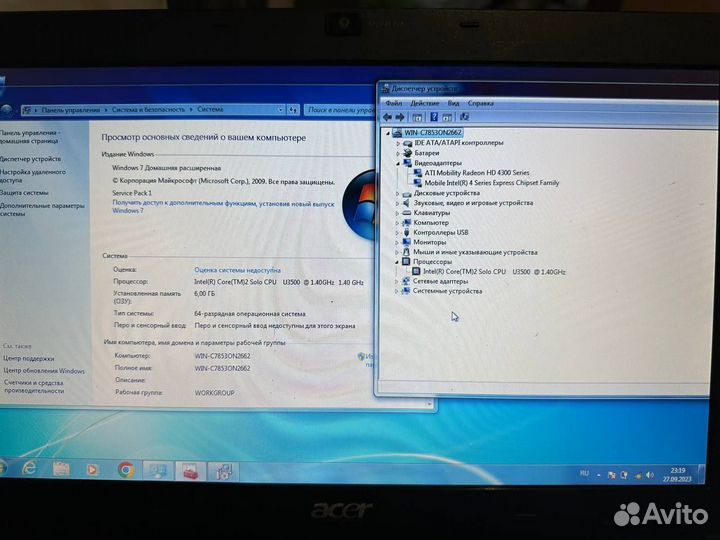Click the network icon in system tray

637,476
